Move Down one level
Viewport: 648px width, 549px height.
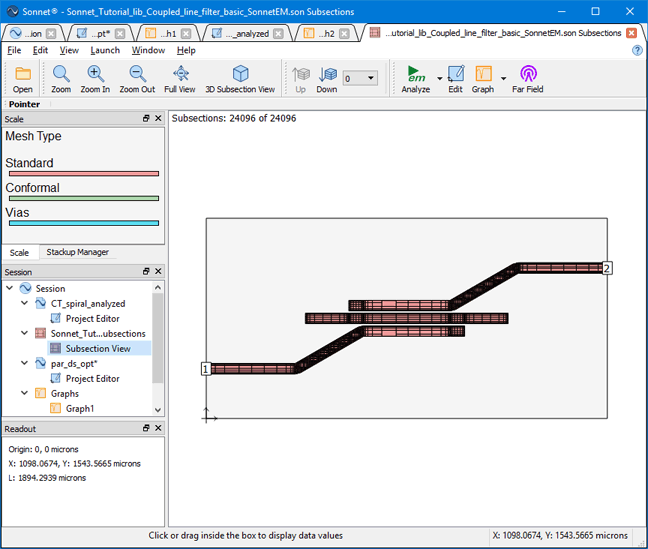327,79
